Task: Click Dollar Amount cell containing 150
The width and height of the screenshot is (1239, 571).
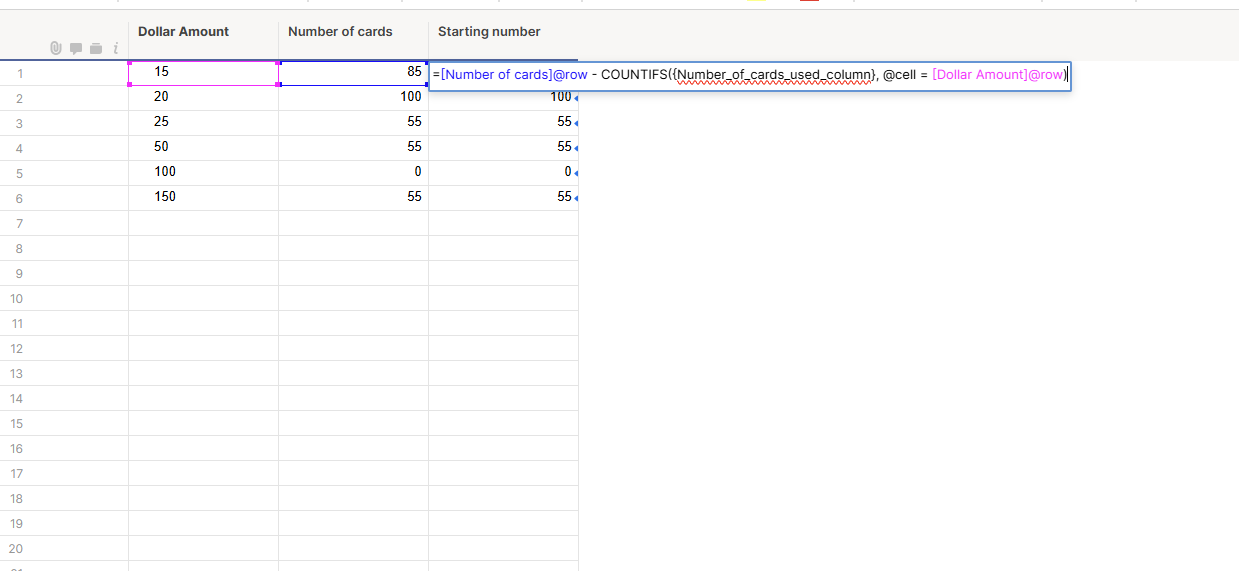Action: pyautogui.click(x=203, y=198)
